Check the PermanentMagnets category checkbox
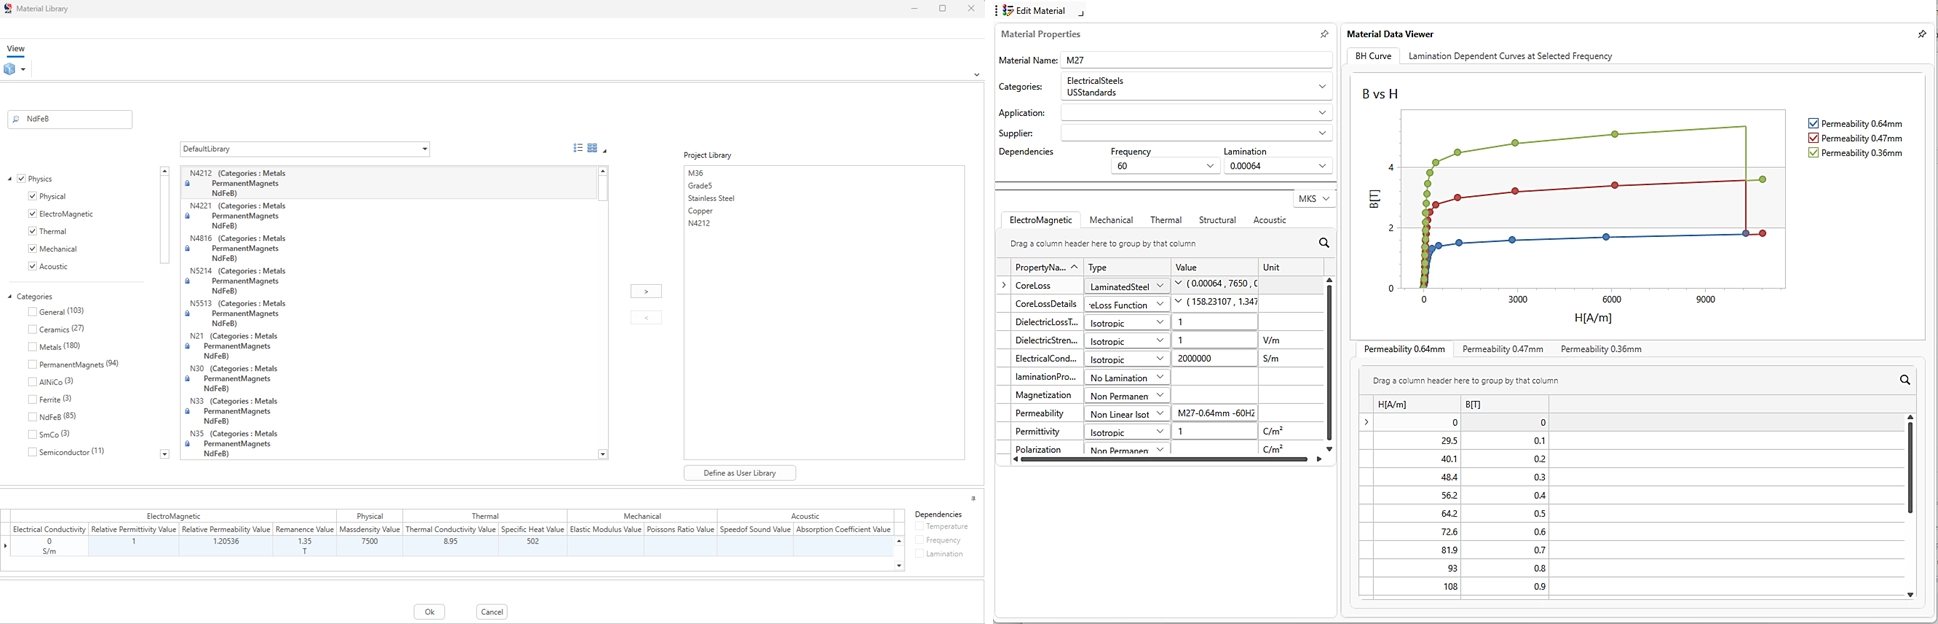The image size is (1938, 624). (33, 364)
